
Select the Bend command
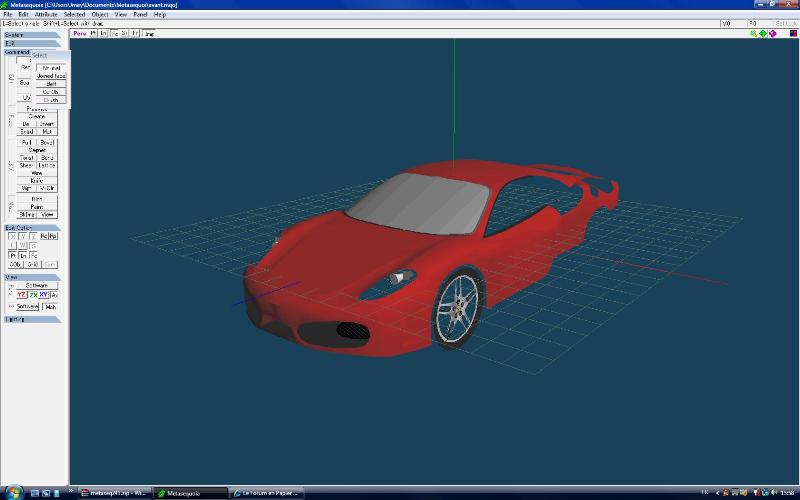(x=47, y=158)
